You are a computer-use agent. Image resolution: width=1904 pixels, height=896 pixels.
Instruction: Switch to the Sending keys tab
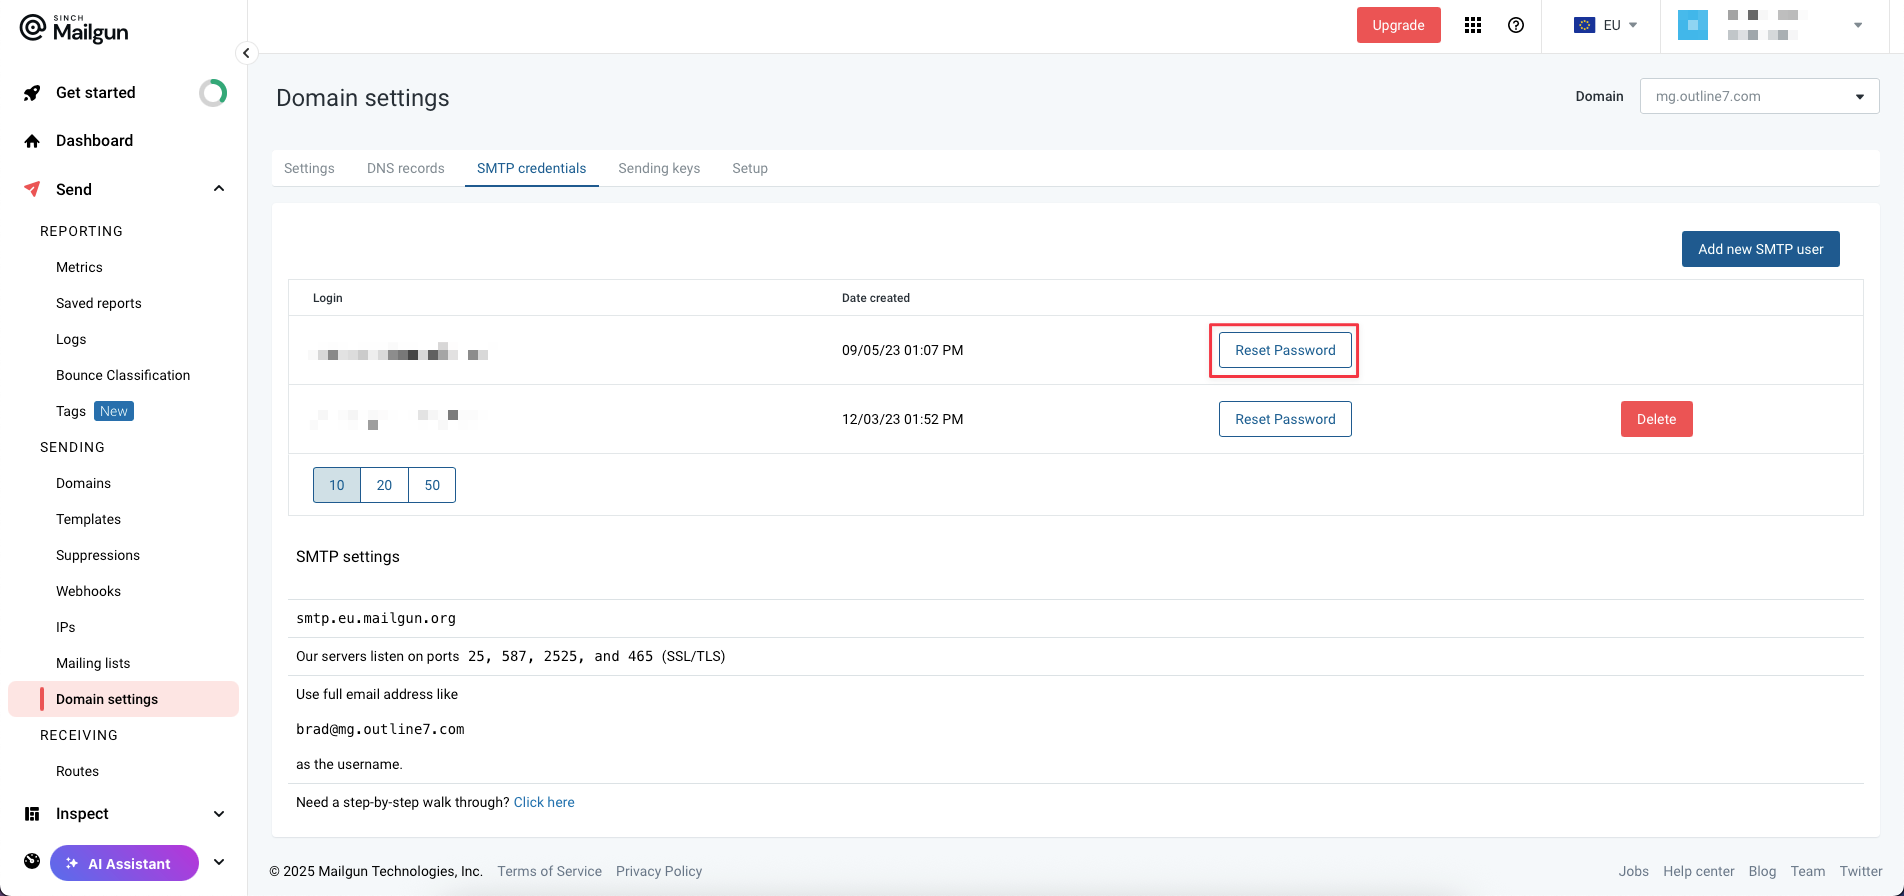coord(659,168)
